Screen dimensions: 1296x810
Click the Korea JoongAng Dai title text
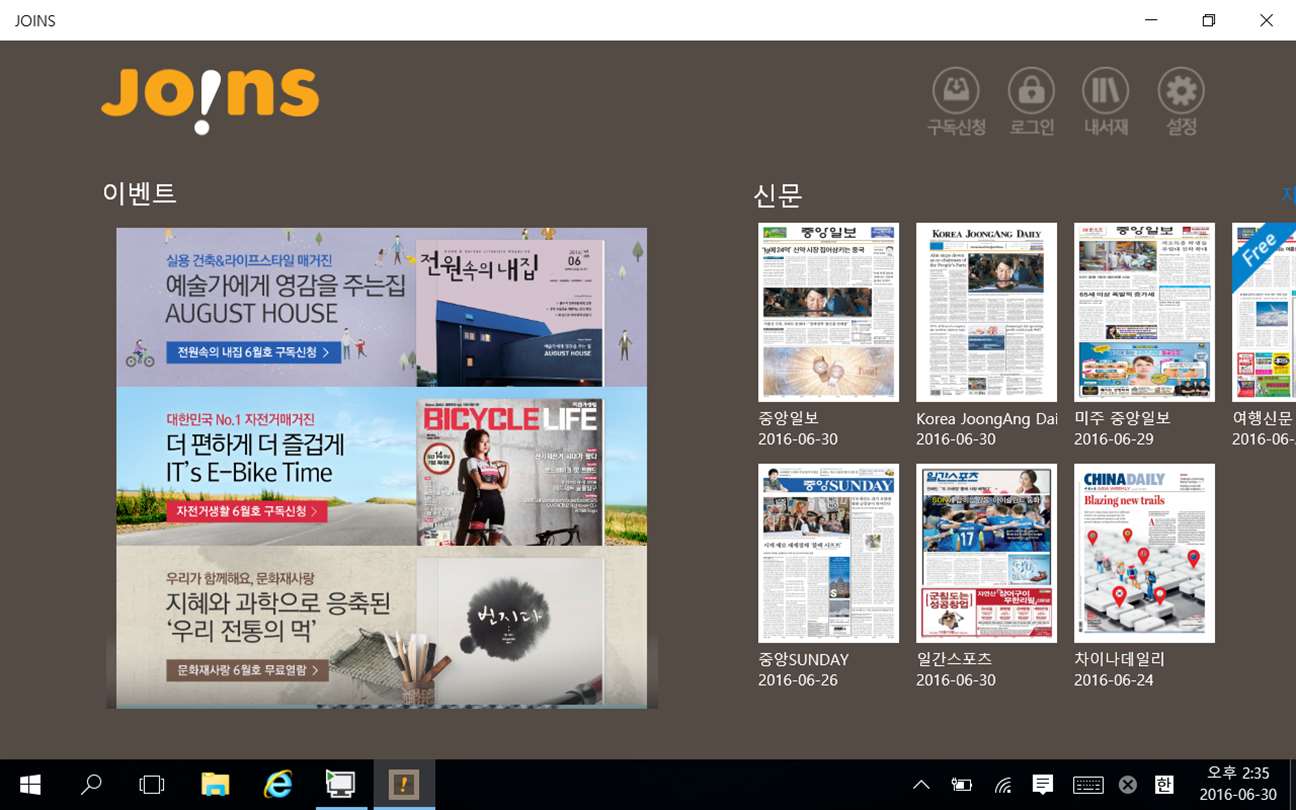click(986, 419)
